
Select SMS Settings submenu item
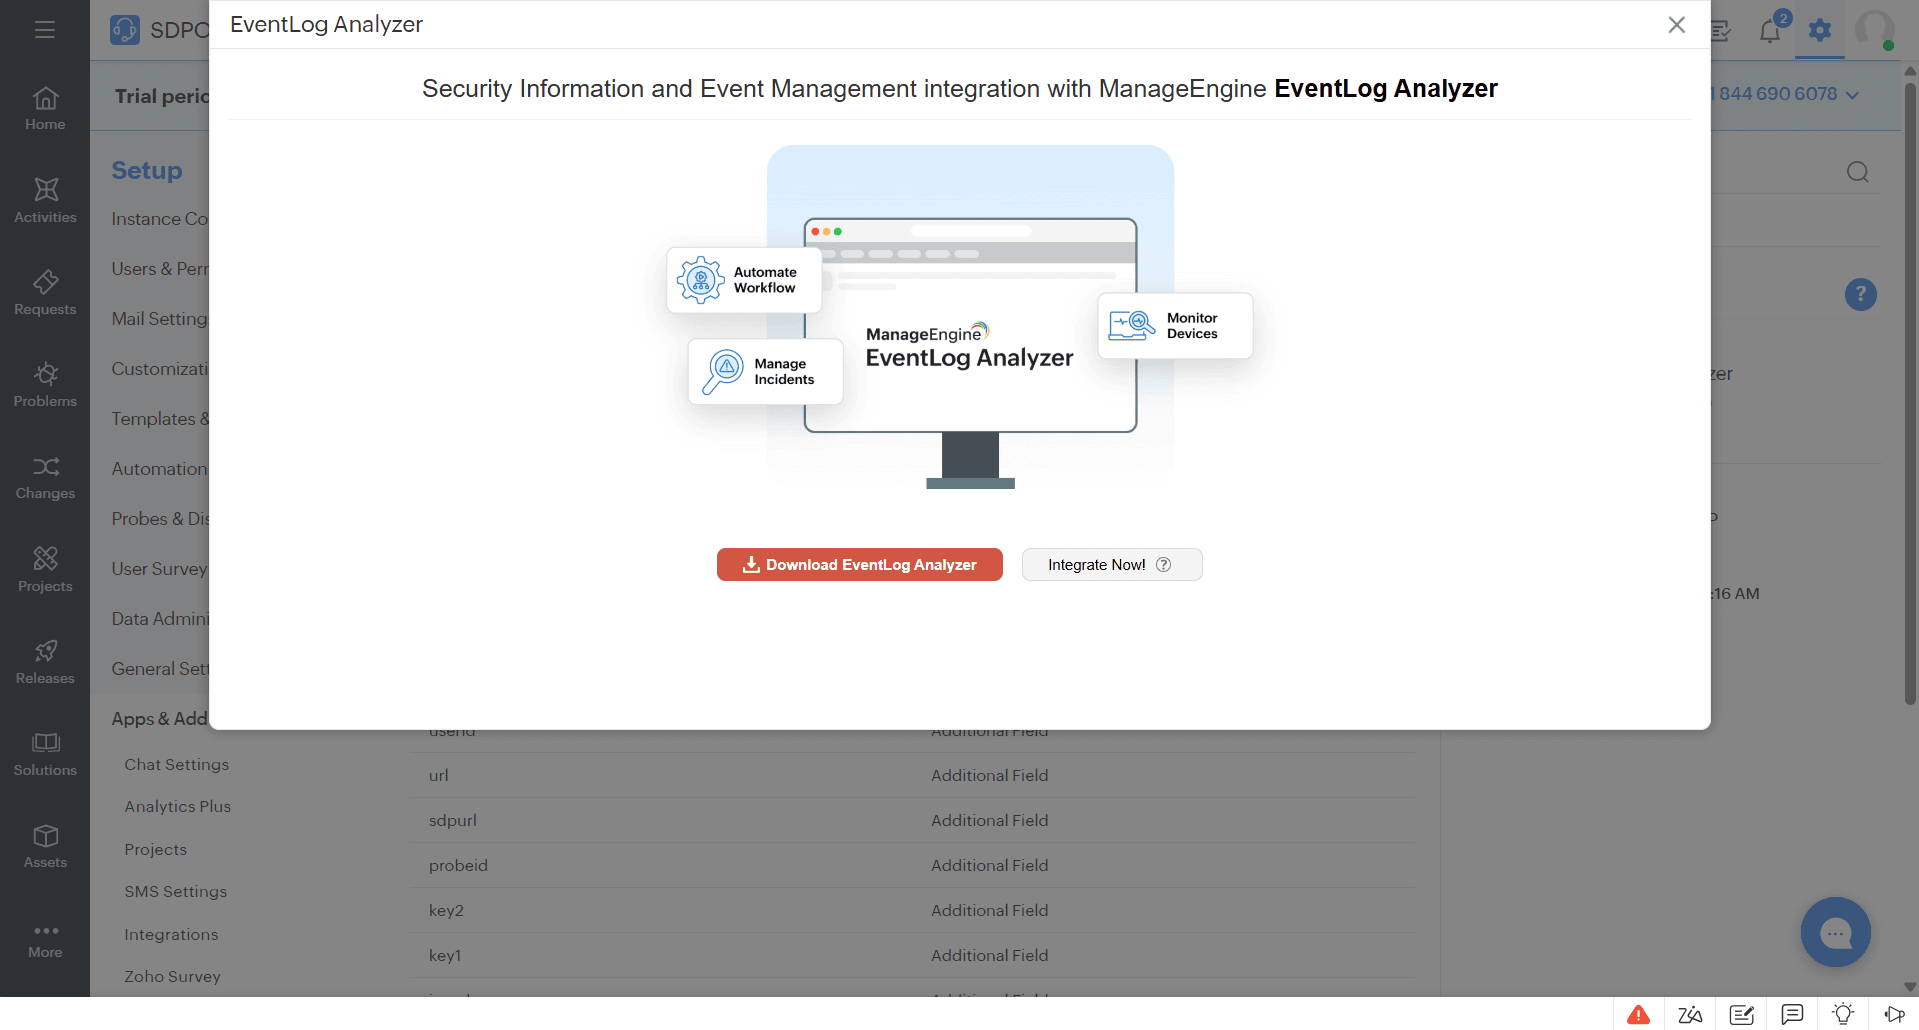pyautogui.click(x=175, y=891)
